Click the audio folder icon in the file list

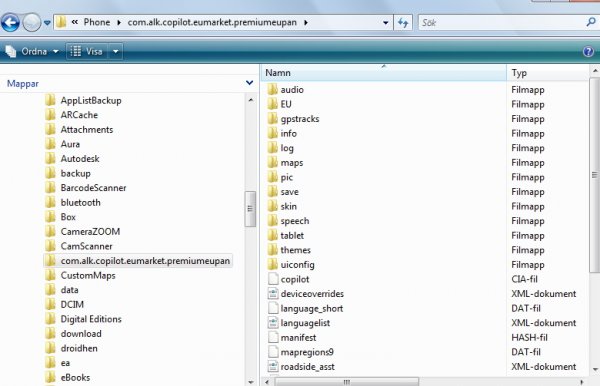coord(272,89)
